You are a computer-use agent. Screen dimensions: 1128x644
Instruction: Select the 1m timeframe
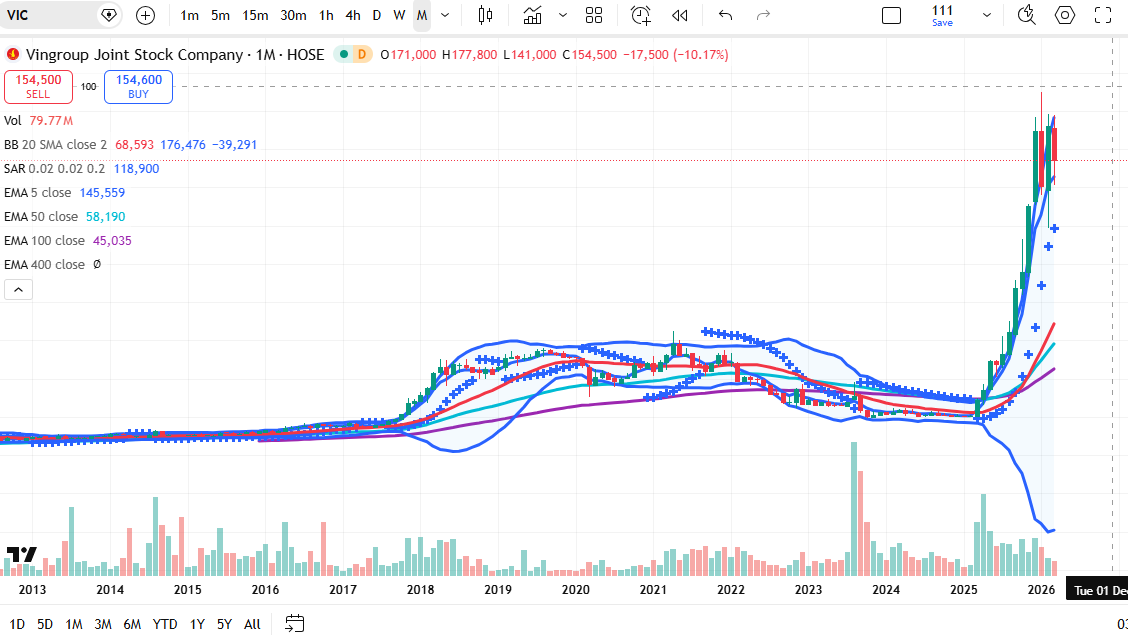[x=189, y=15]
